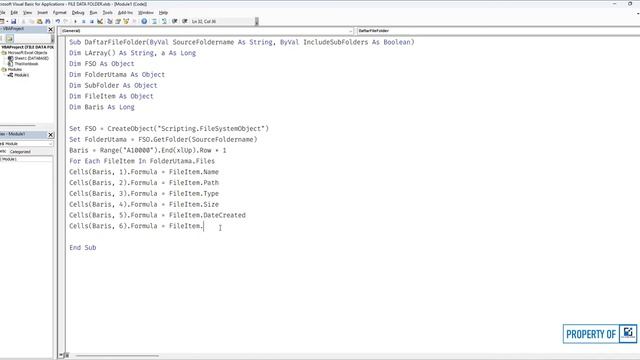Image resolution: width=640 pixels, height=360 pixels.
Task: Open the Format menu
Action: [x=60, y=13]
